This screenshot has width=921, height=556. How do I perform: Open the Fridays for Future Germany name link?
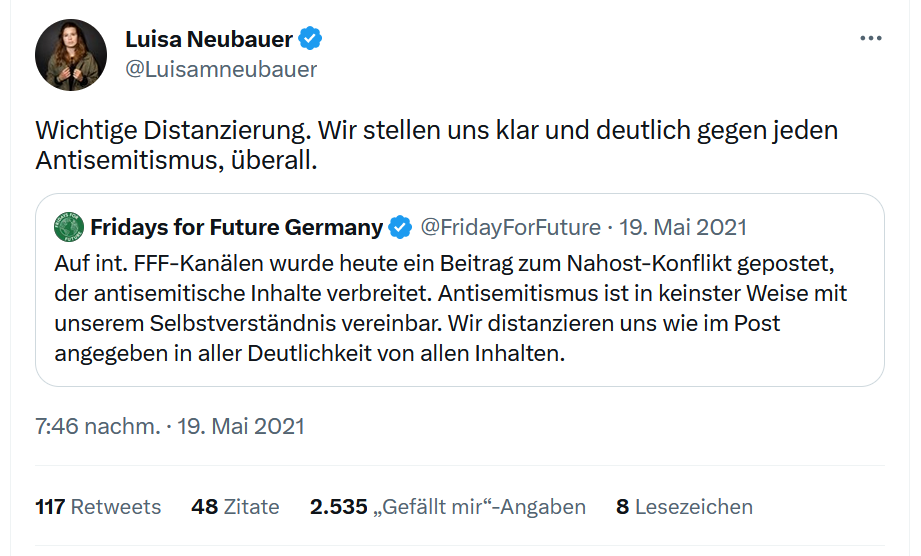pyautogui.click(x=236, y=227)
